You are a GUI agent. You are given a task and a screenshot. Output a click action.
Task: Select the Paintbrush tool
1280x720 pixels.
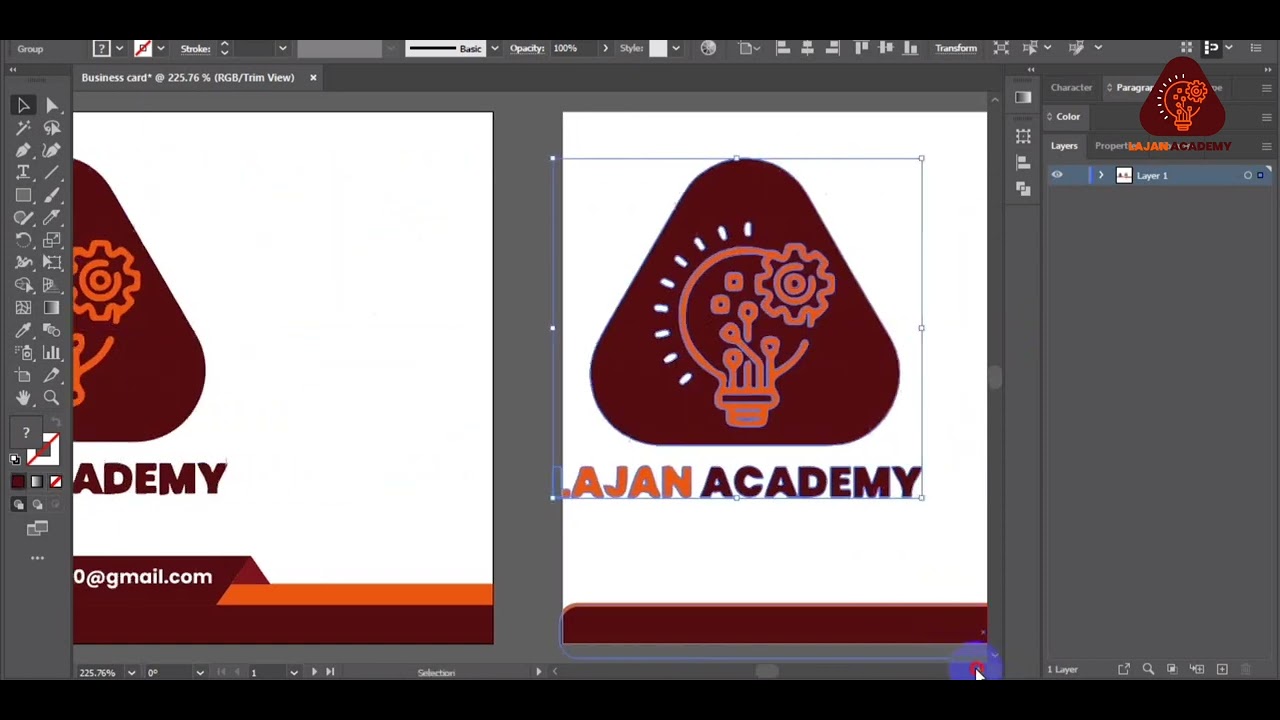(x=52, y=195)
